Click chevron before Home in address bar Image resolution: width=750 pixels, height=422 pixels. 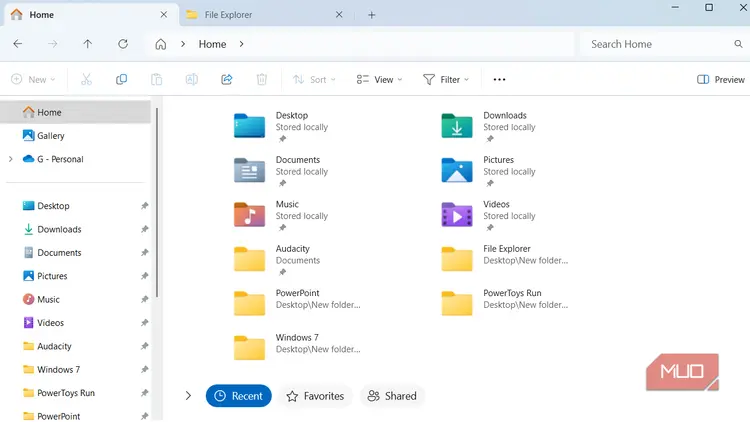[x=183, y=44]
